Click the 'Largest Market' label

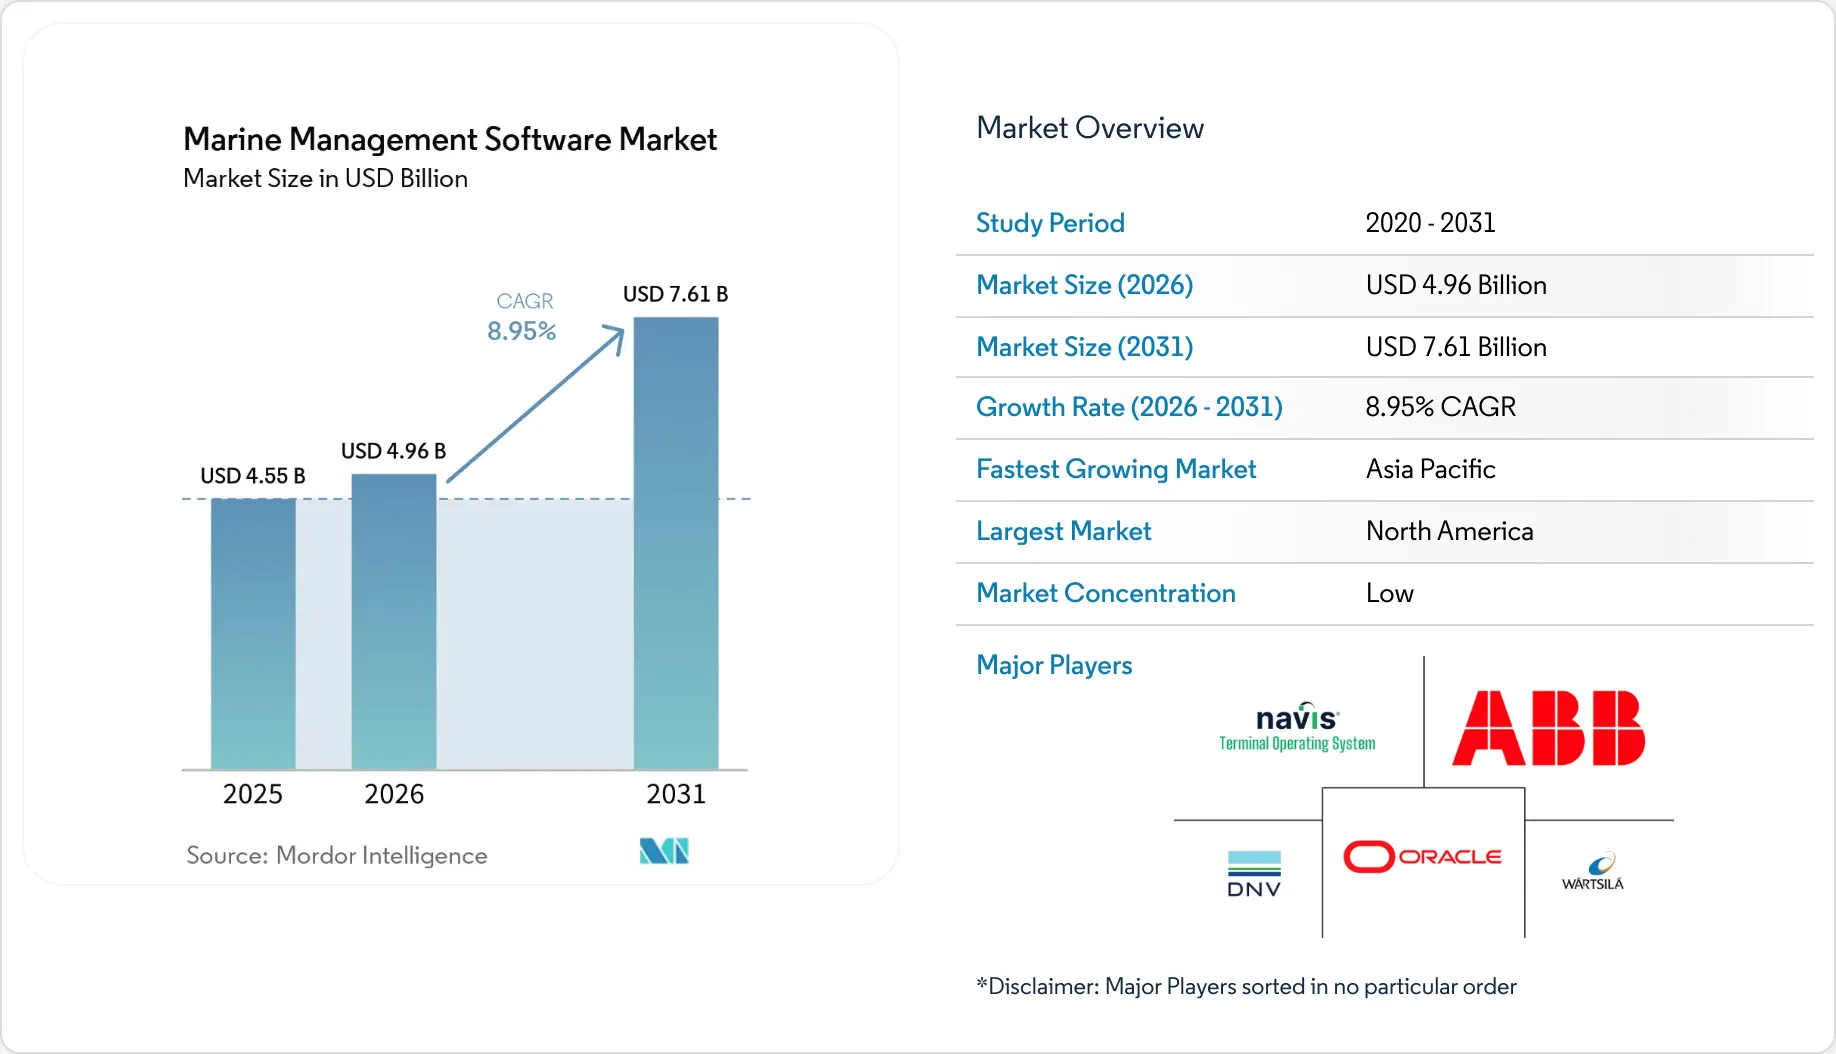point(1064,531)
